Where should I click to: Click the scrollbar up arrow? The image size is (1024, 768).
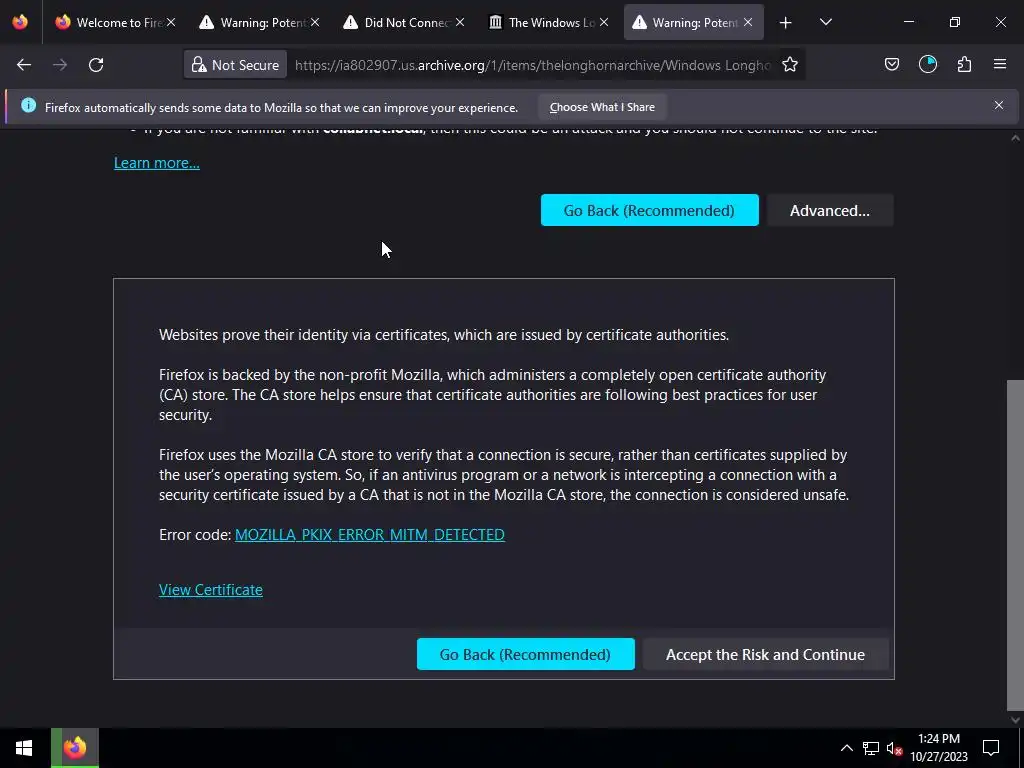click(x=1015, y=138)
